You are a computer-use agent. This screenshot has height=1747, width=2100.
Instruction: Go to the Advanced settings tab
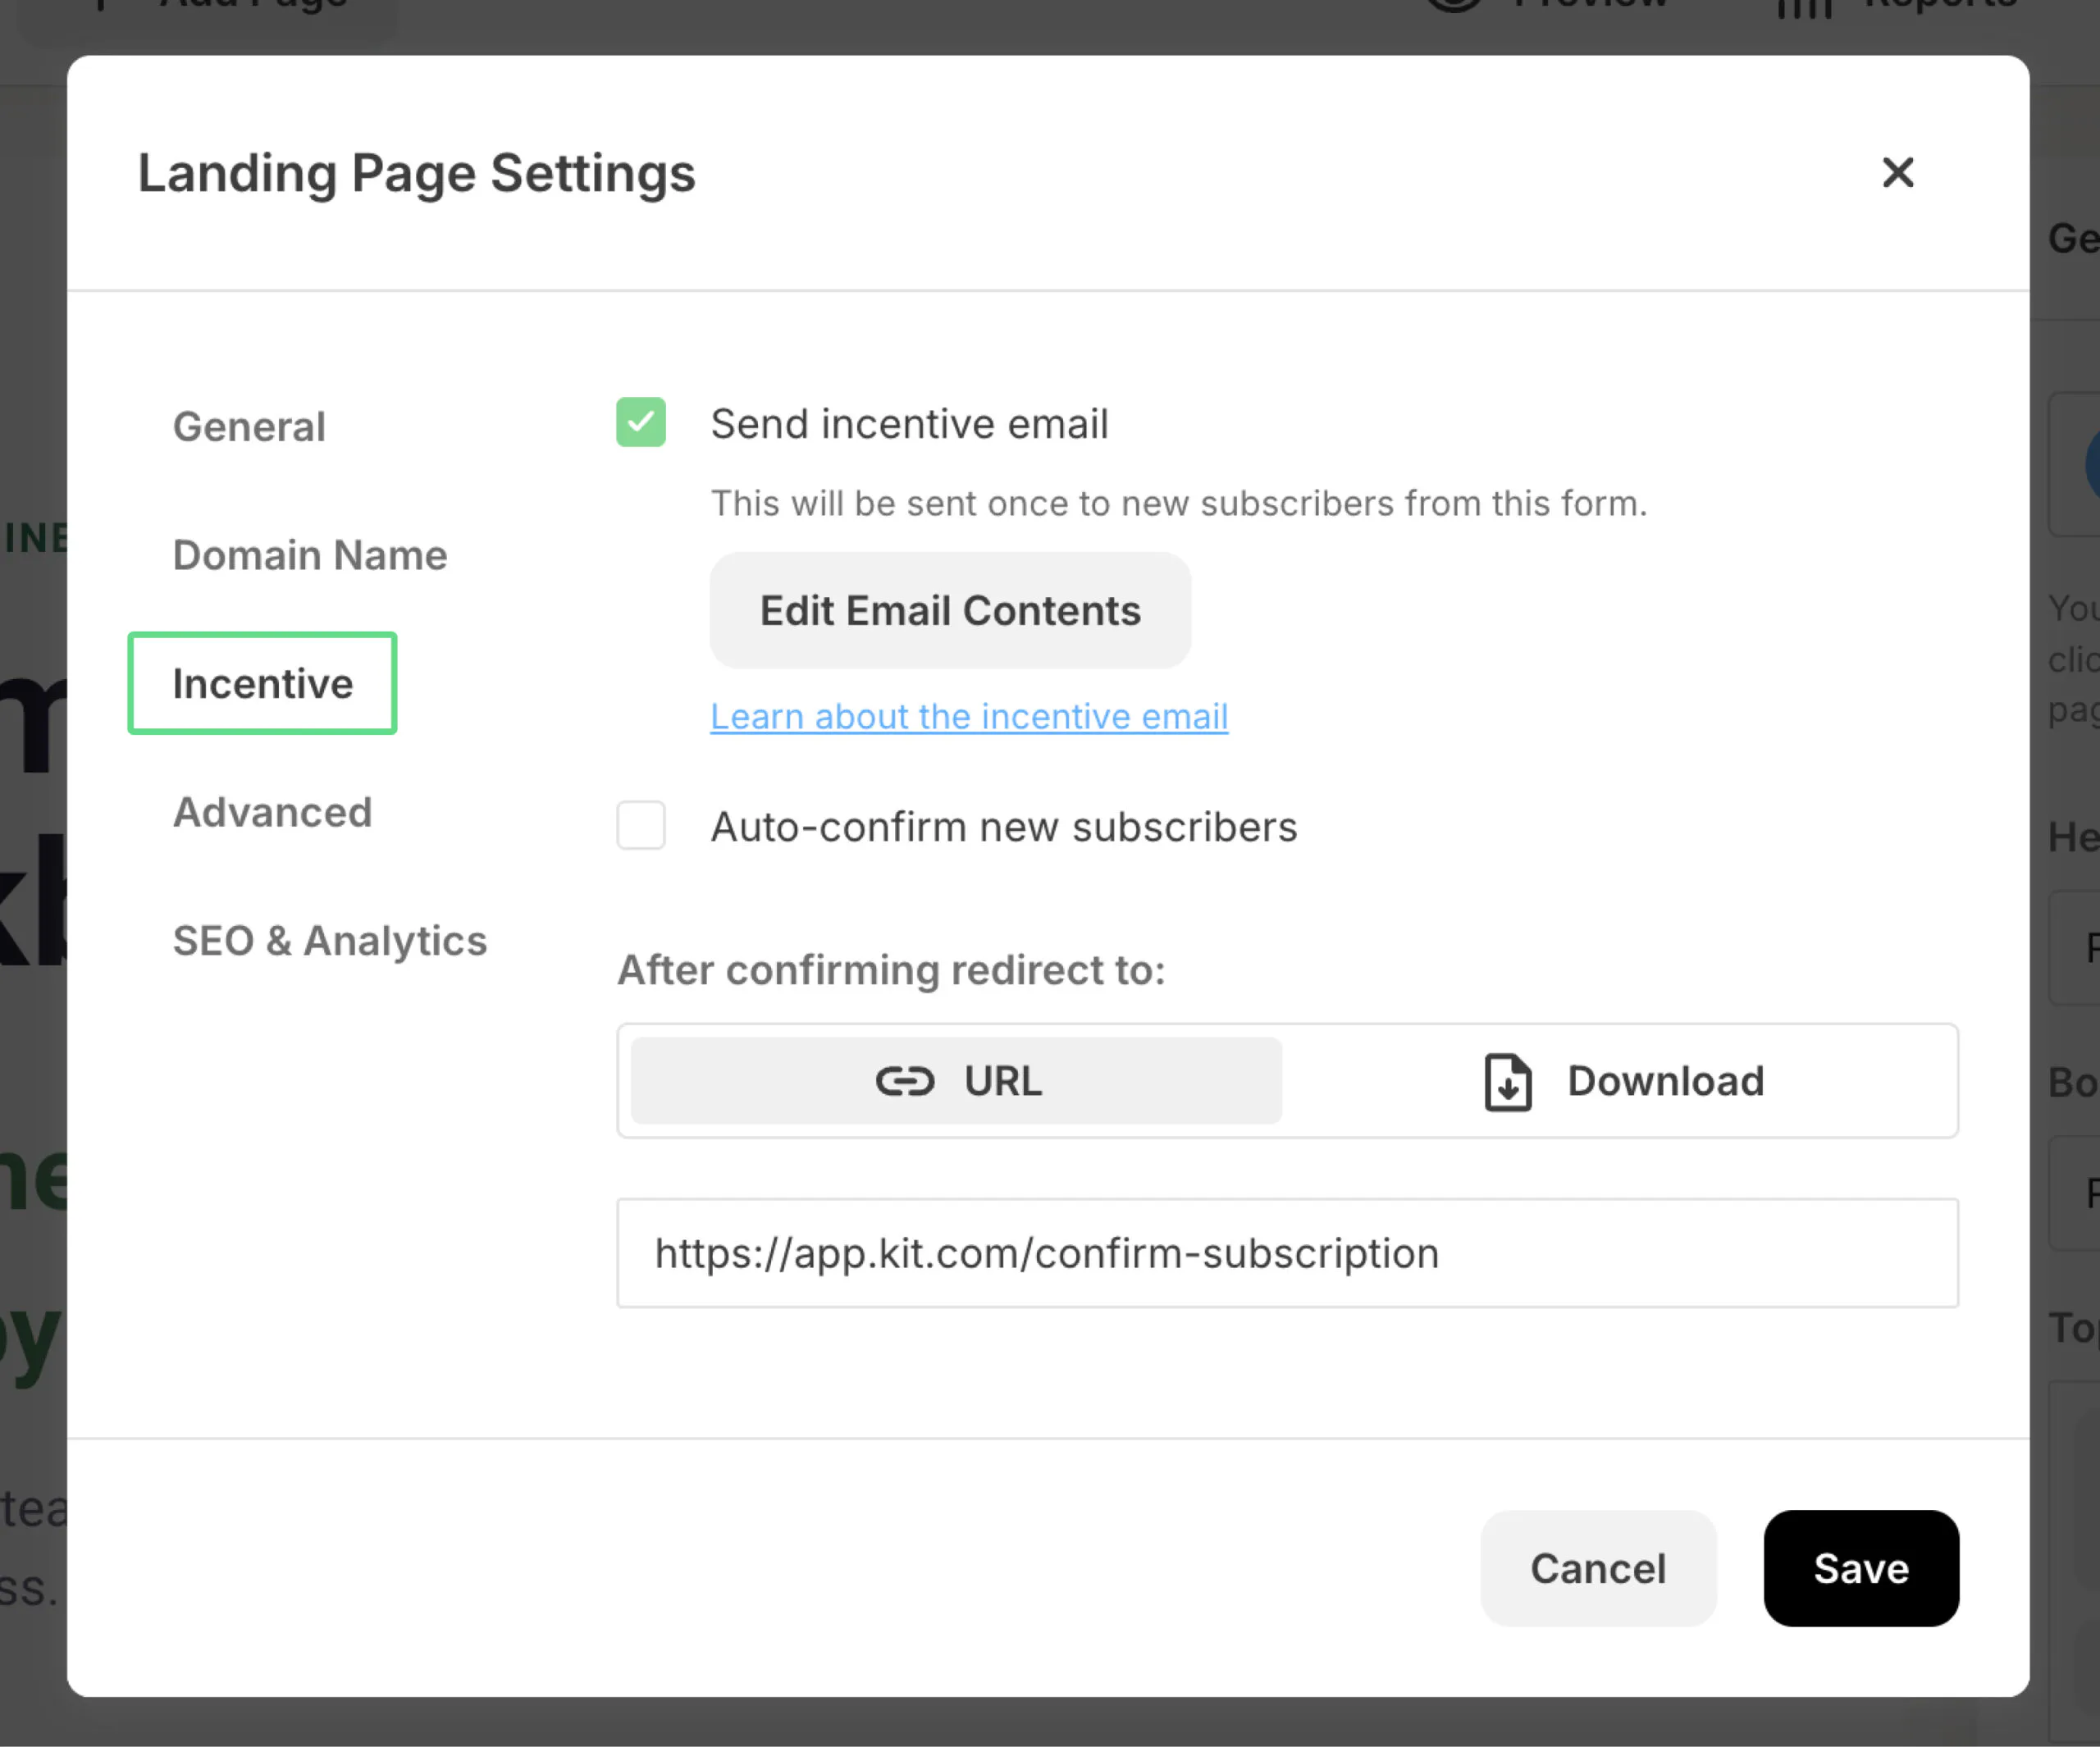[272, 812]
